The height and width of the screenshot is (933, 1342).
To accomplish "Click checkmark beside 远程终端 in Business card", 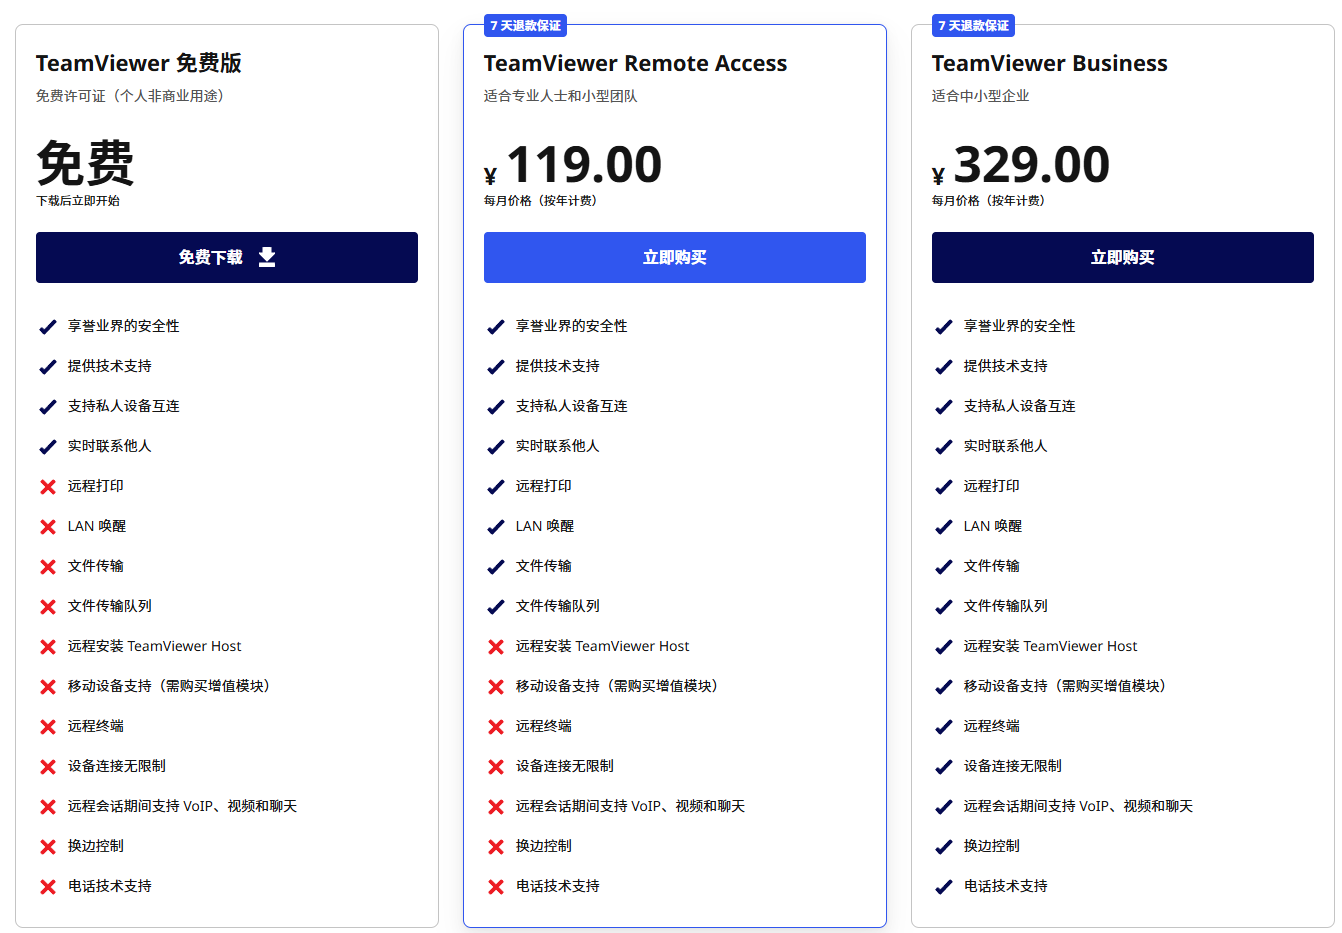I will 943,727.
